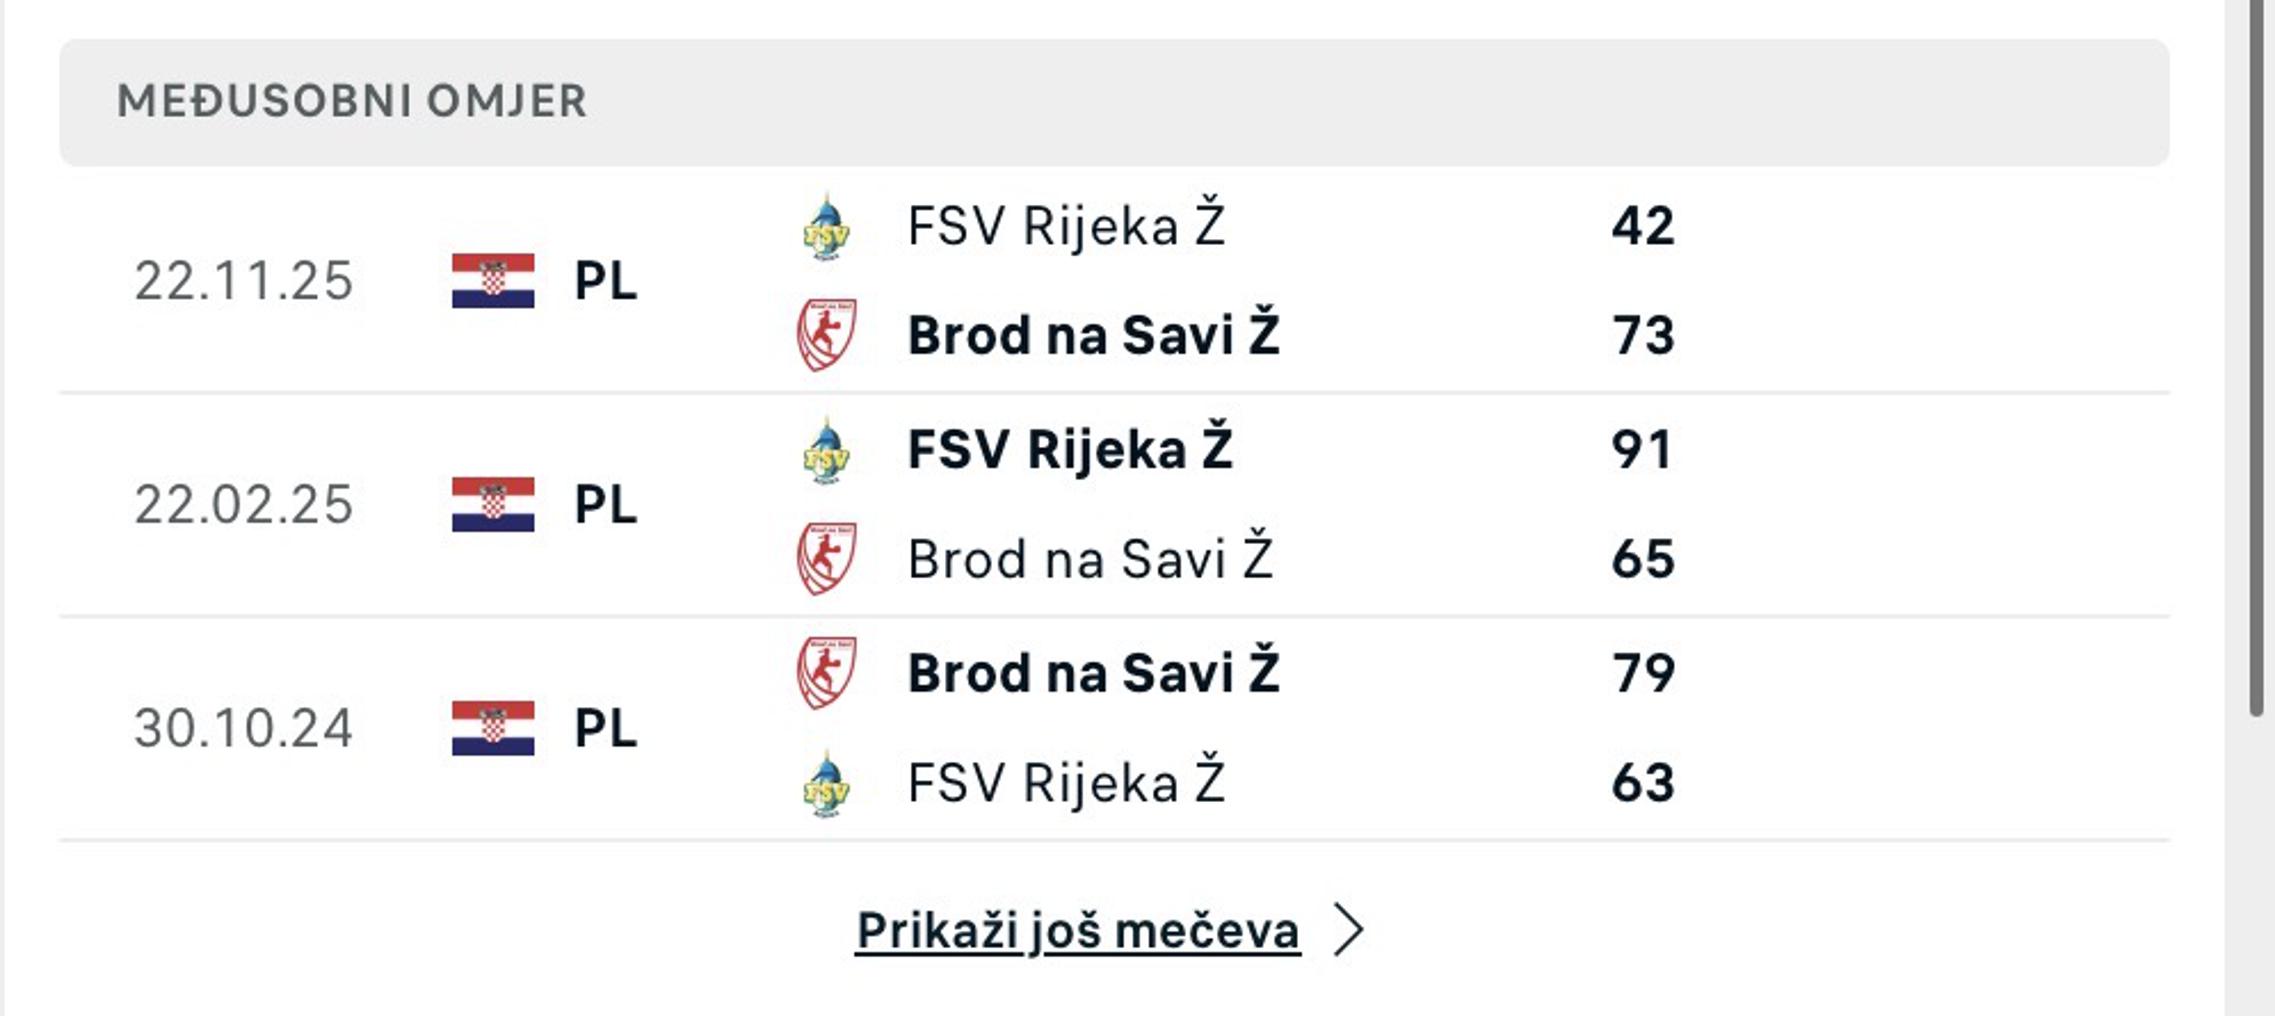Click the MEĐUSOBNI OMJER section header
Image resolution: width=2275 pixels, height=1016 pixels.
351,101
